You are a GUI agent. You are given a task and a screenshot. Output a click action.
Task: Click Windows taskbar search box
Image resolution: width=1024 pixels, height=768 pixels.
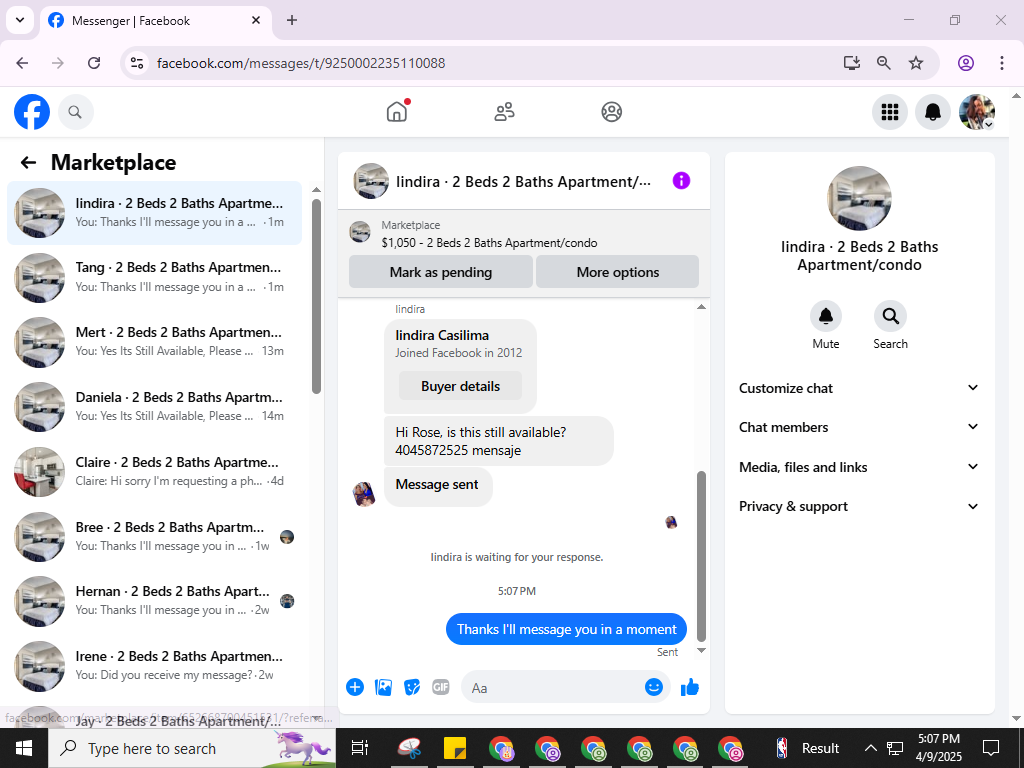tap(192, 748)
